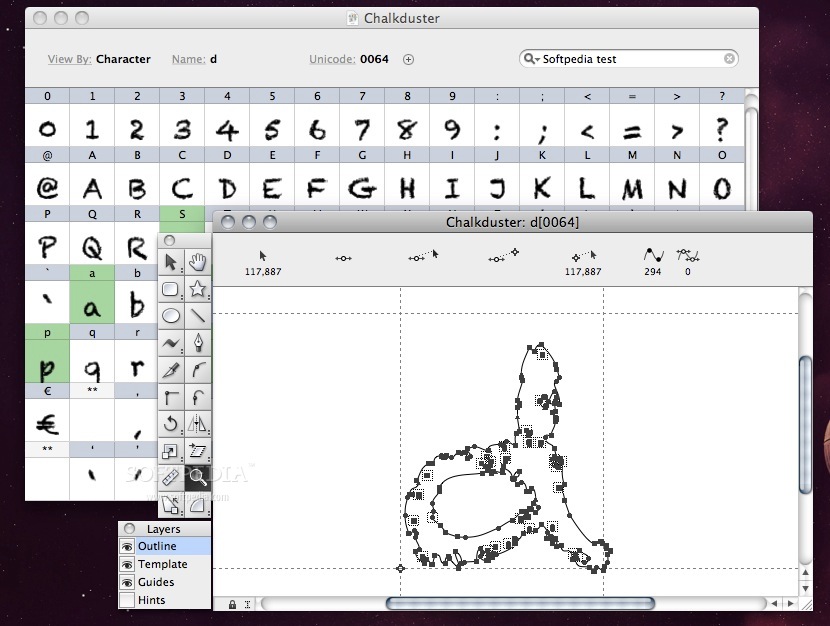Click the selected points icon above 0
This screenshot has height=626, width=830.
[x=688, y=256]
